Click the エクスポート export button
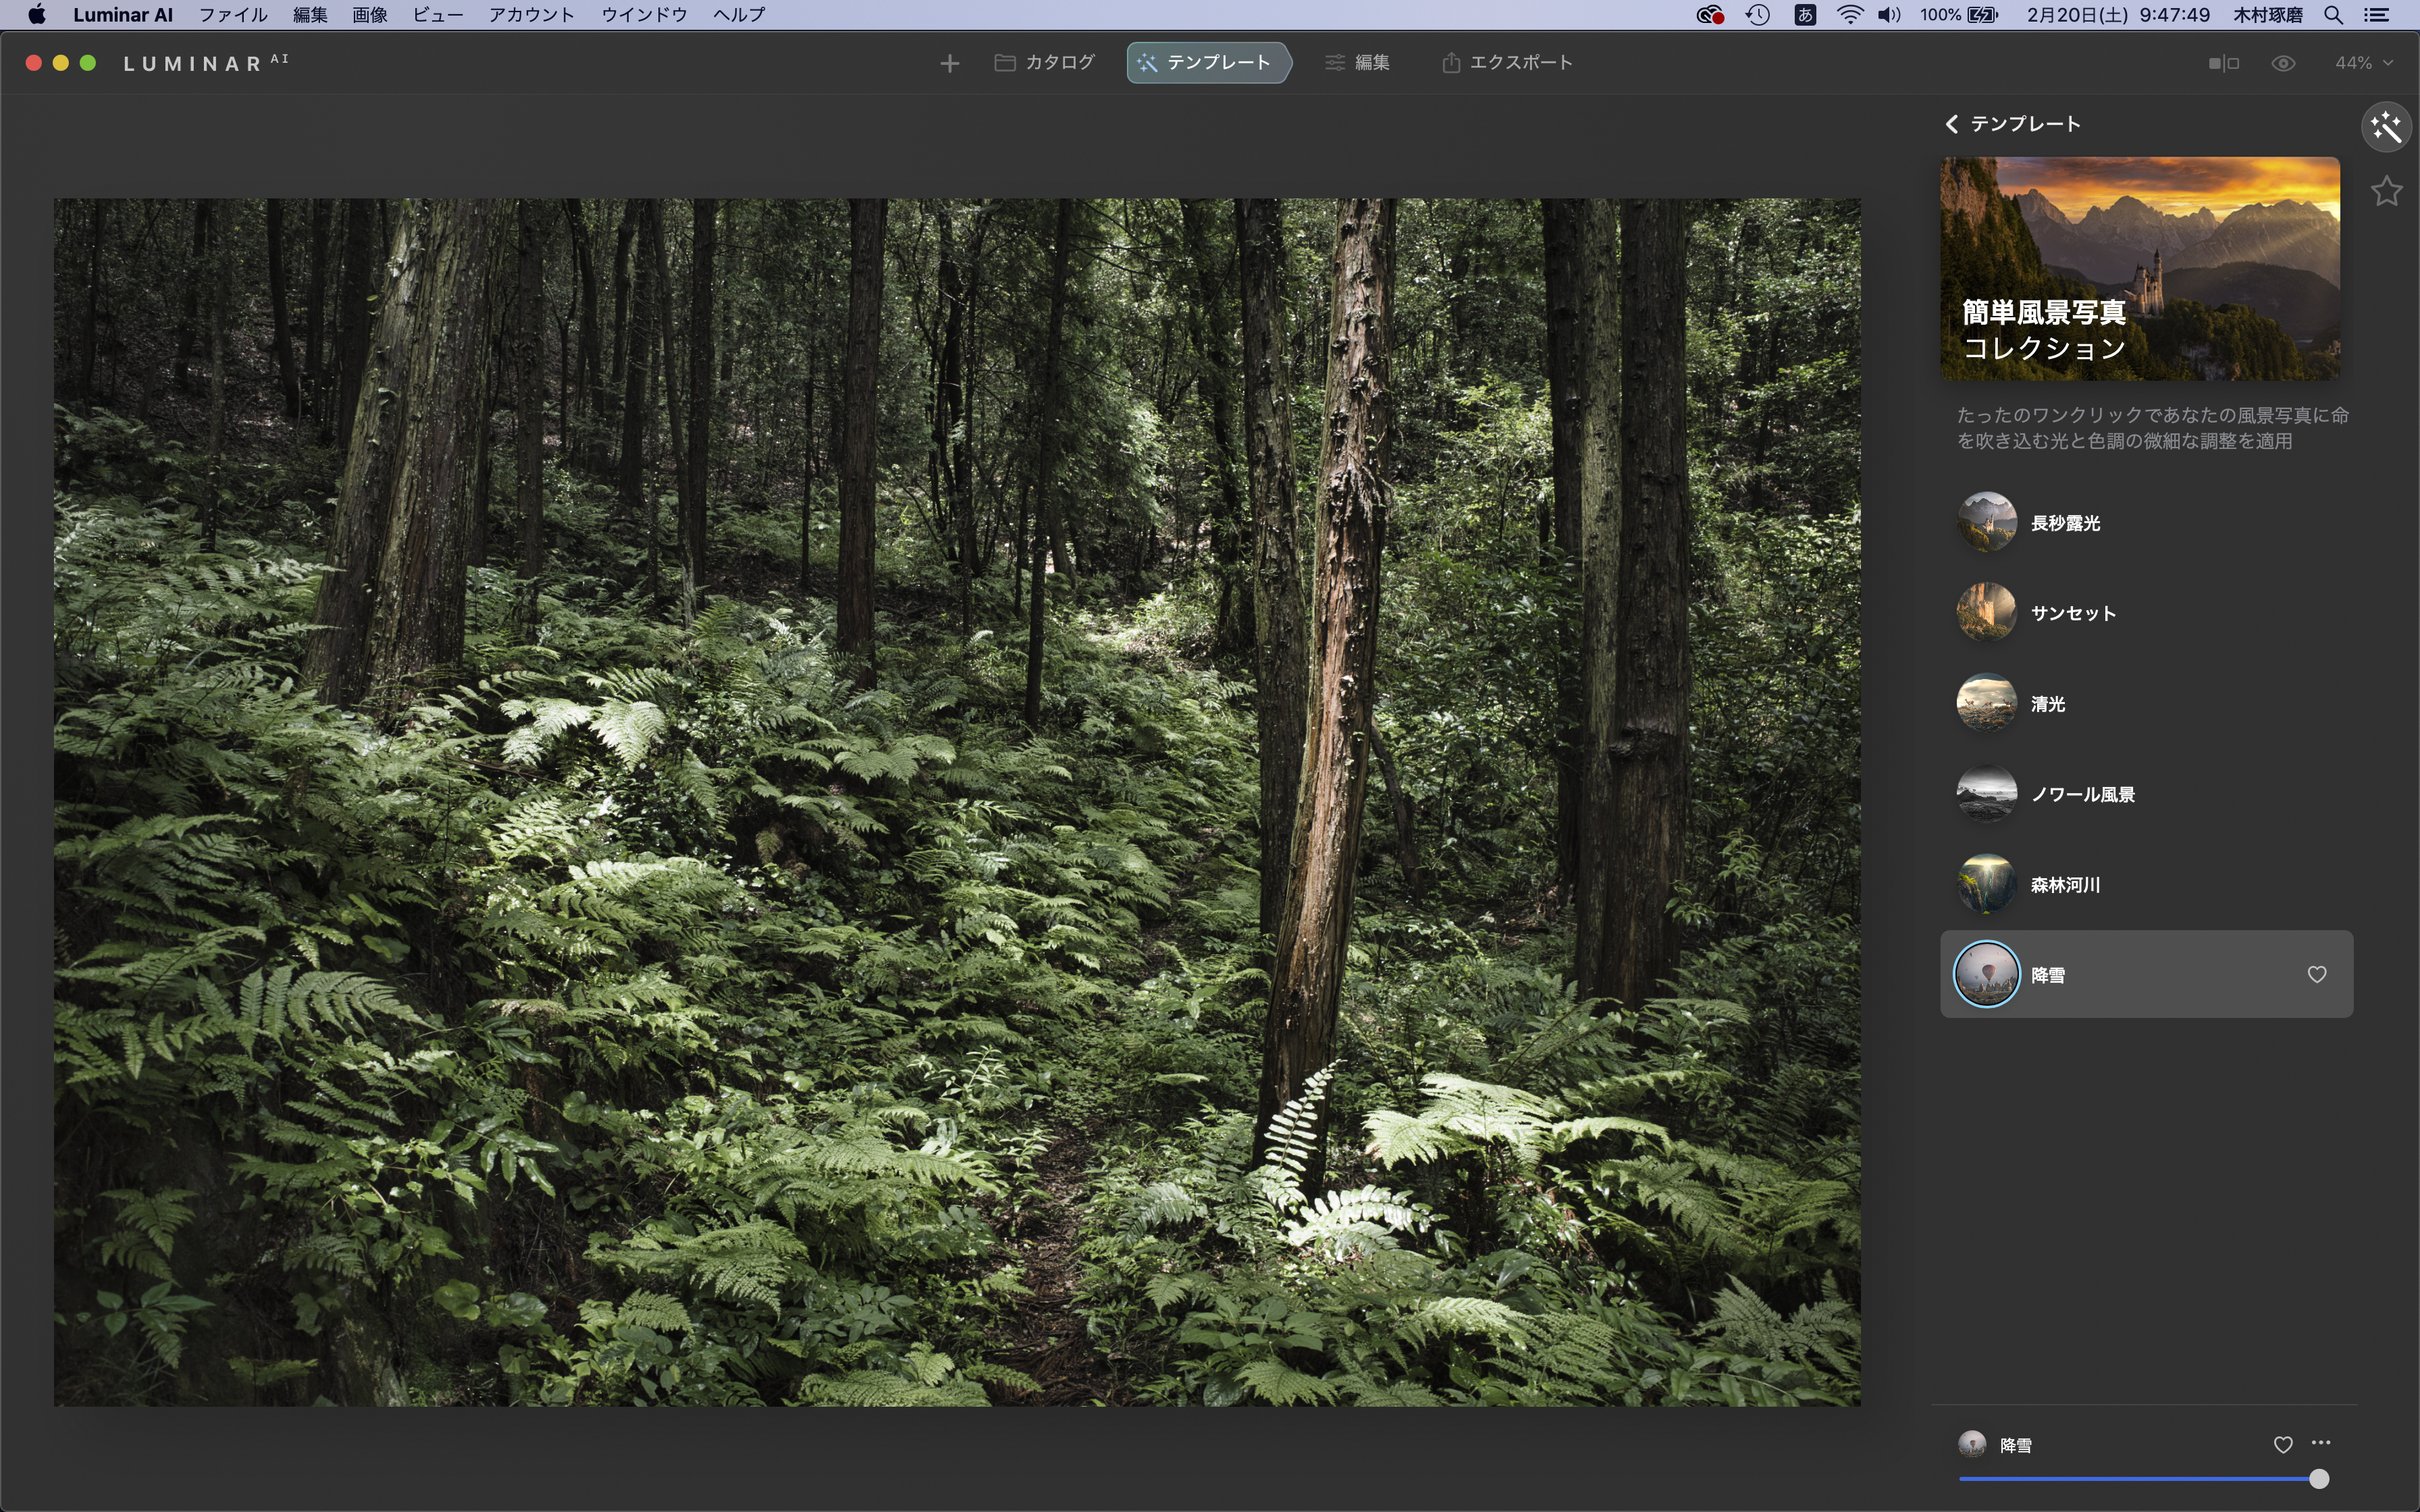The width and height of the screenshot is (2420, 1512). point(1507,63)
